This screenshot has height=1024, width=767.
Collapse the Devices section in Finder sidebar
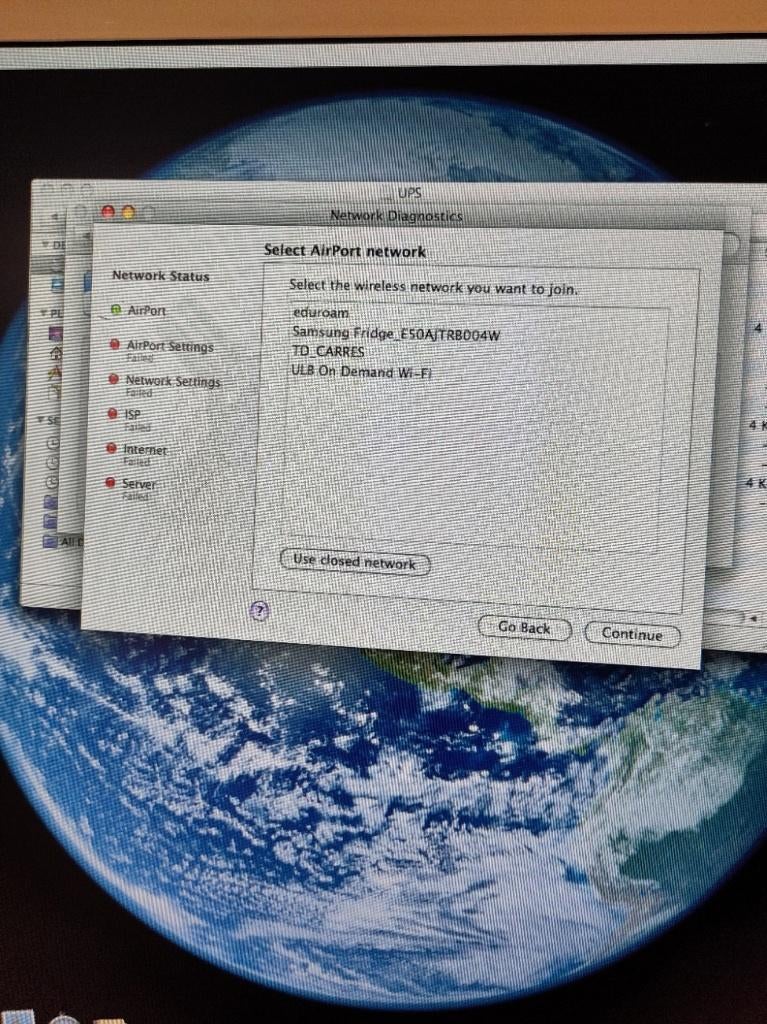[x=46, y=244]
